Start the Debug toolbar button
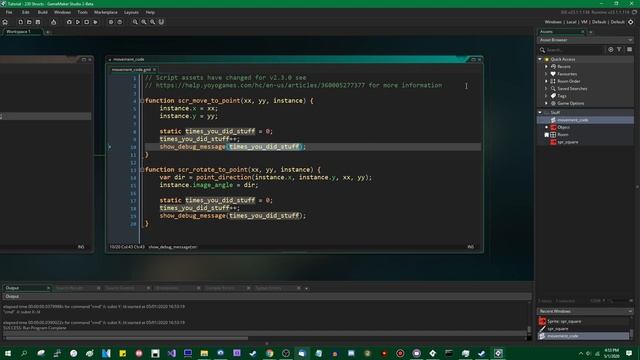The width and height of the screenshot is (640, 360). pyautogui.click(x=69, y=22)
